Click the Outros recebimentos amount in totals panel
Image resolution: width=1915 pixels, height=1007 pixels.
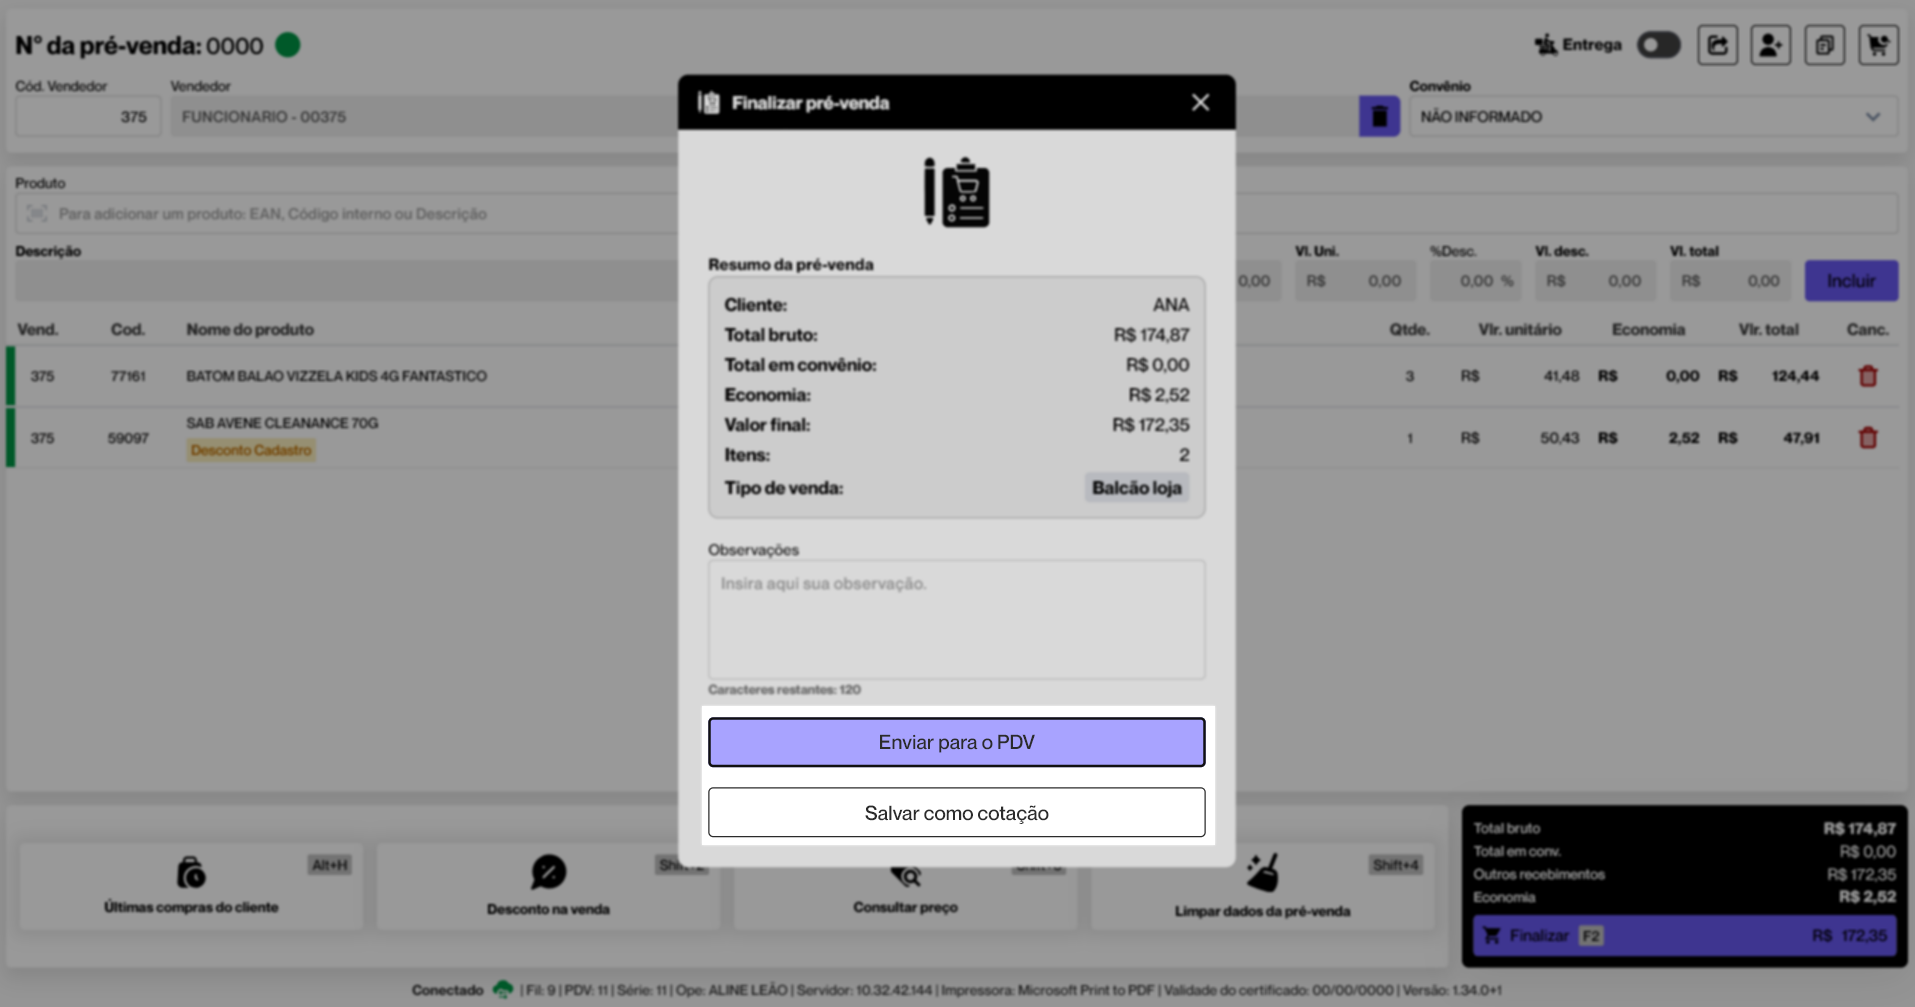(1861, 874)
